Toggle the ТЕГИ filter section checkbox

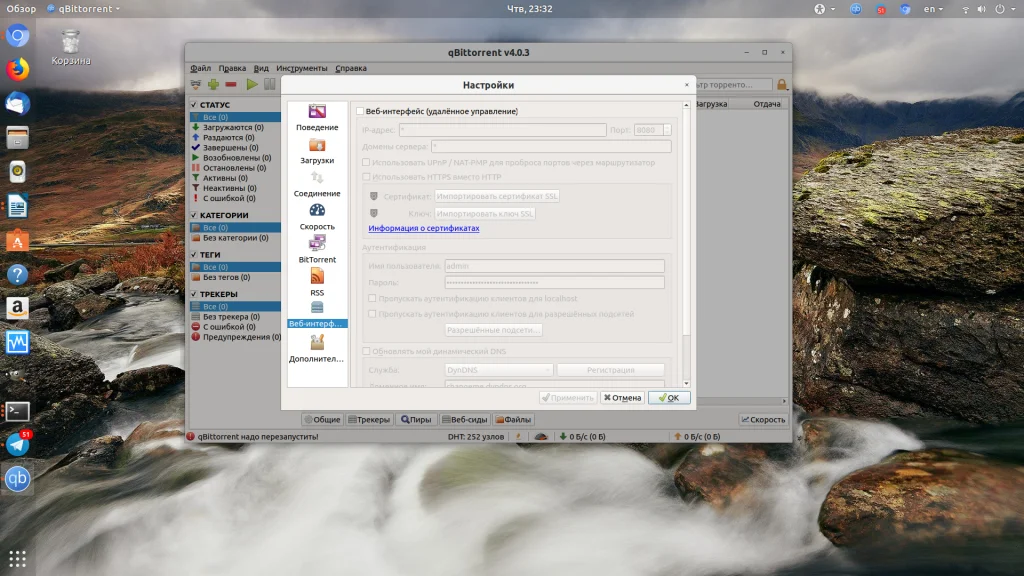tap(194, 255)
